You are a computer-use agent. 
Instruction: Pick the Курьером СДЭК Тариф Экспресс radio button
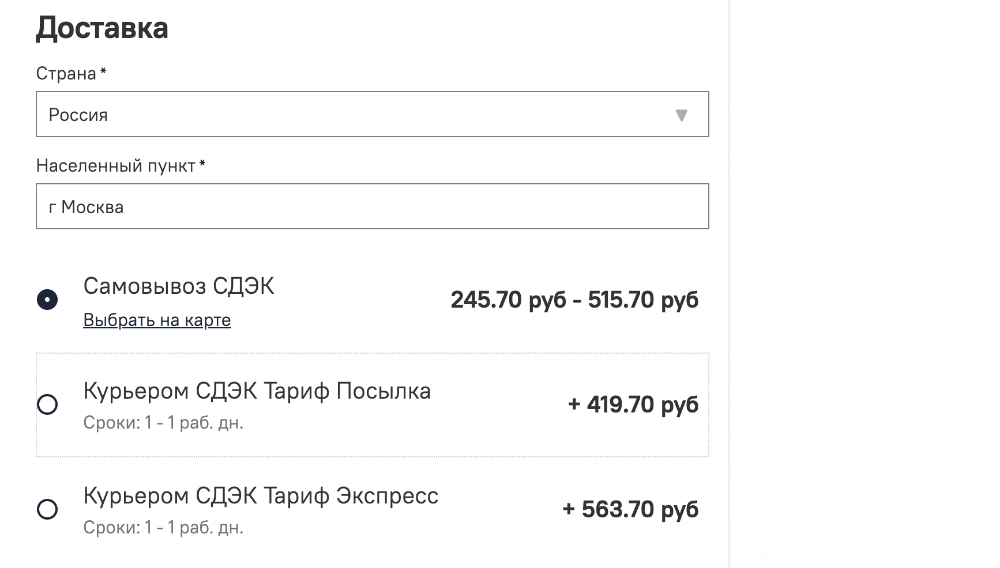[47, 510]
